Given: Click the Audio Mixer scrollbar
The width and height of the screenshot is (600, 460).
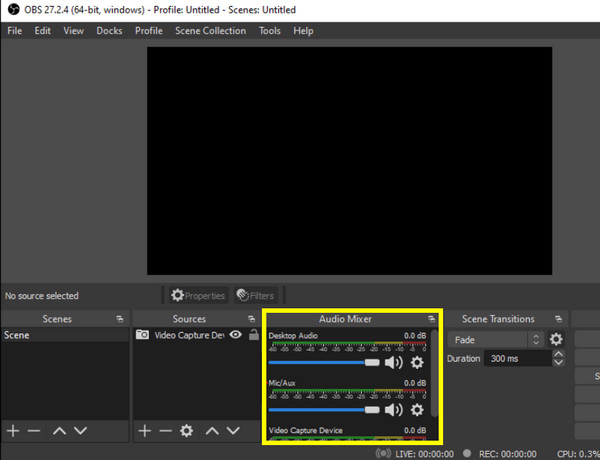Looking at the screenshot, I should 434,373.
